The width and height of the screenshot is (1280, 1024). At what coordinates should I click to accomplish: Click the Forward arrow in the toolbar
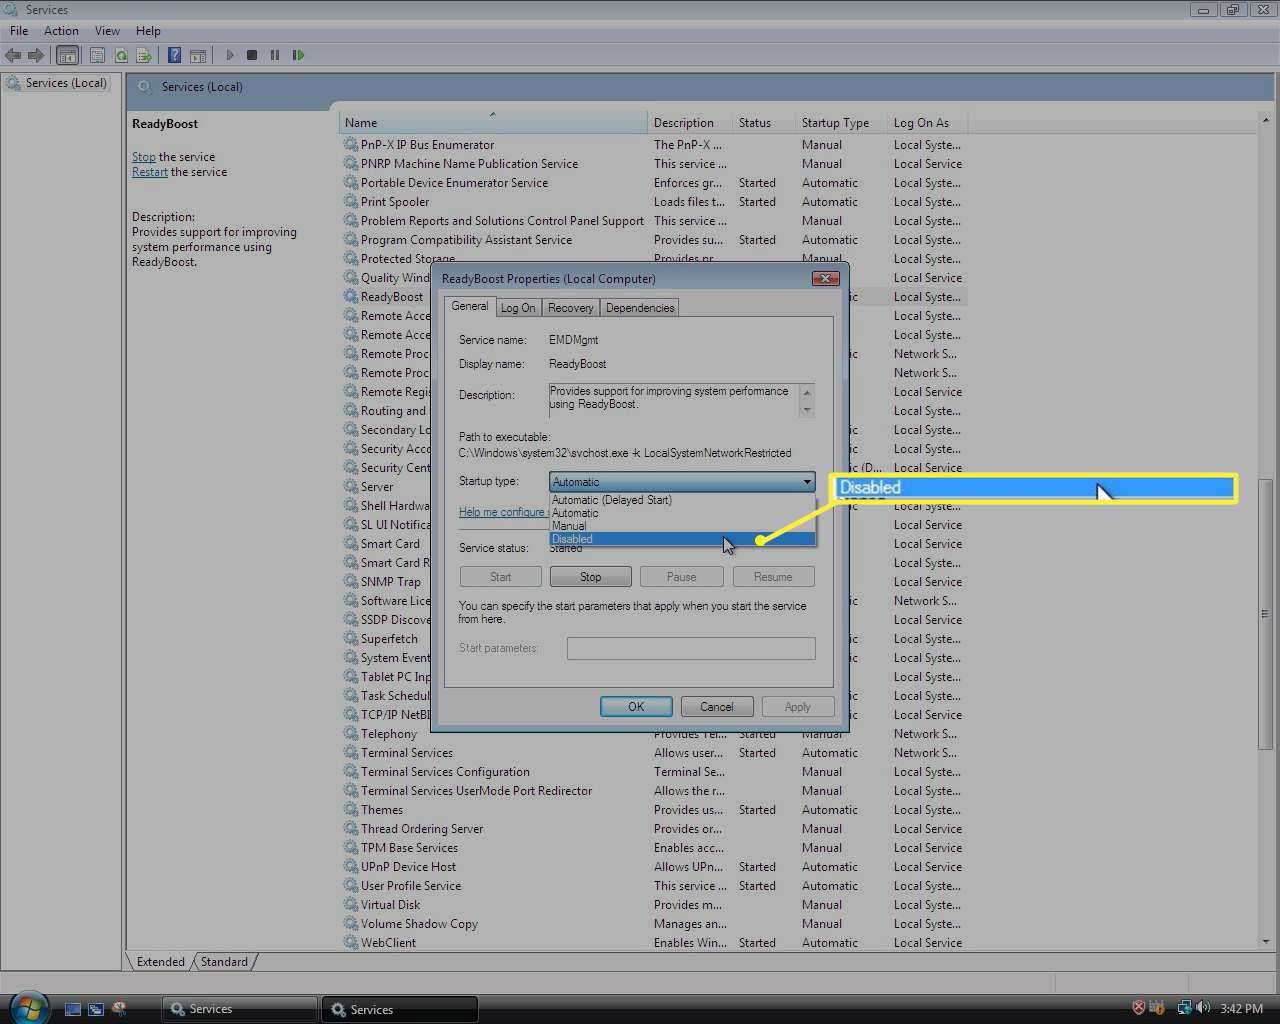(x=36, y=55)
